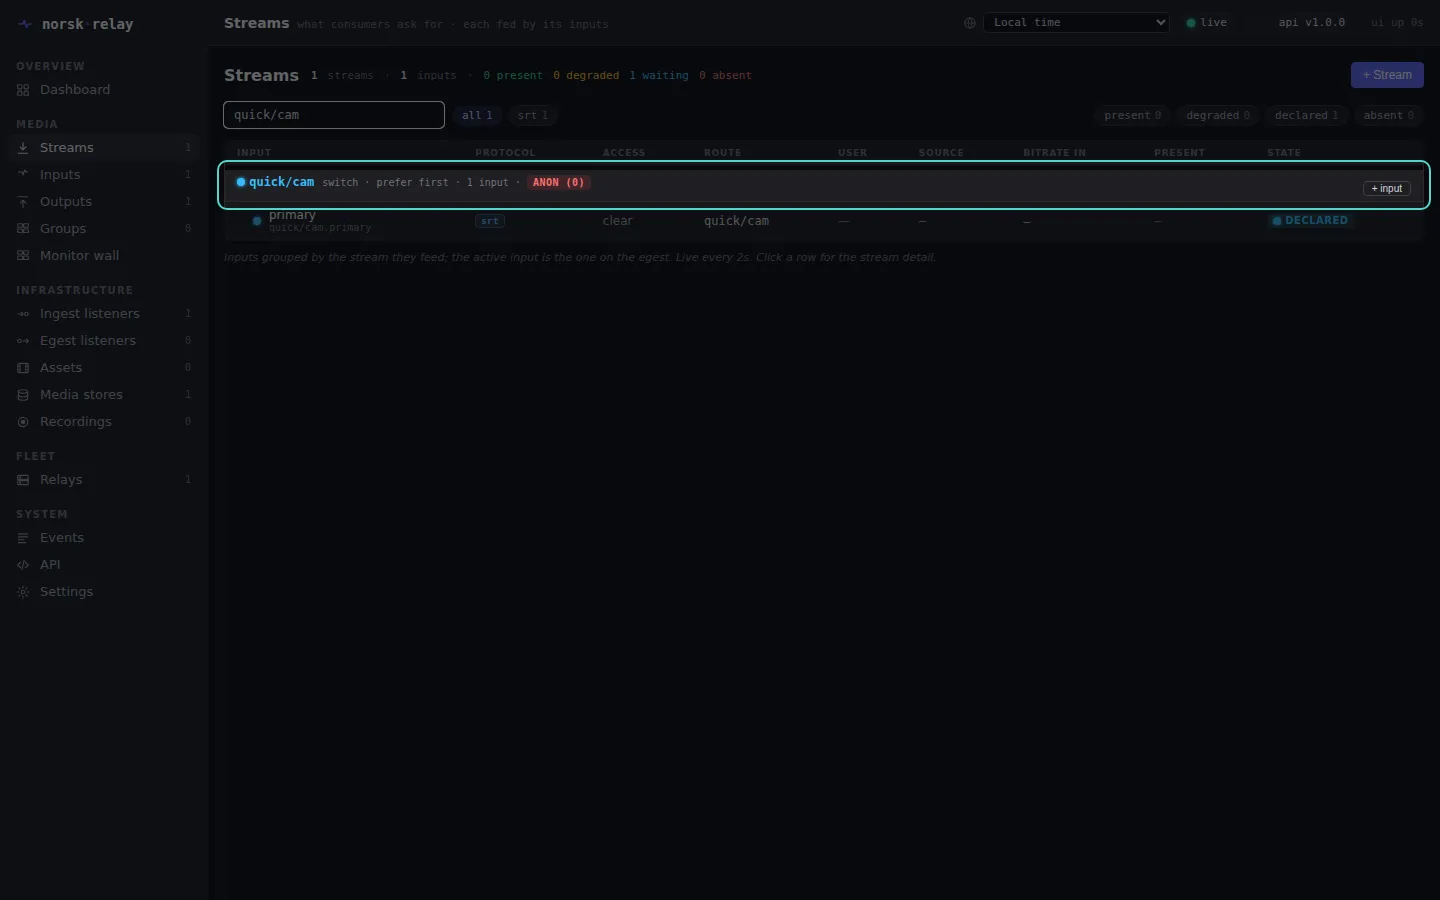Open the Groups sidebar icon
This screenshot has width=1440, height=900.
coord(23,229)
